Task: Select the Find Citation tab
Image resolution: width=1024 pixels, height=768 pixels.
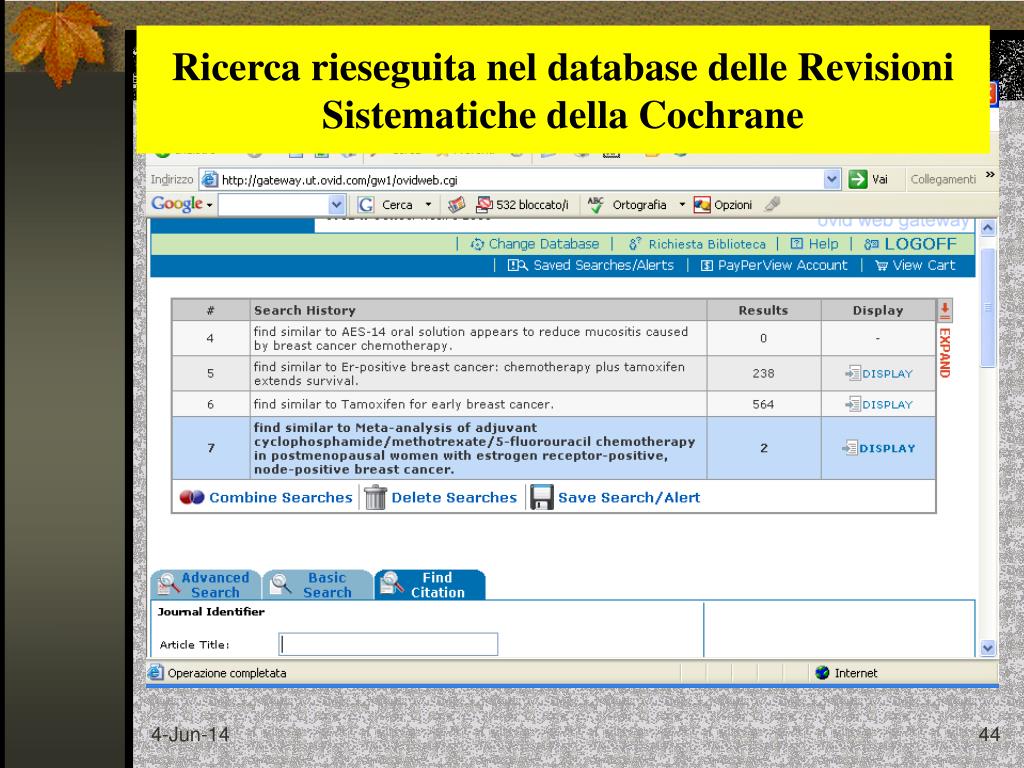Action: (x=430, y=585)
